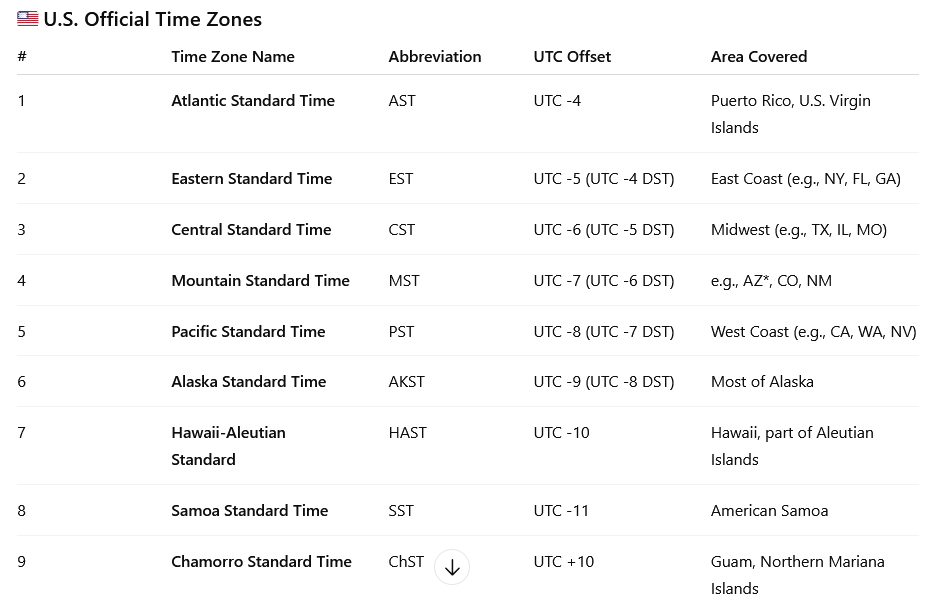Select the Eastern Standard Time cell
936x607 pixels.
click(x=252, y=179)
